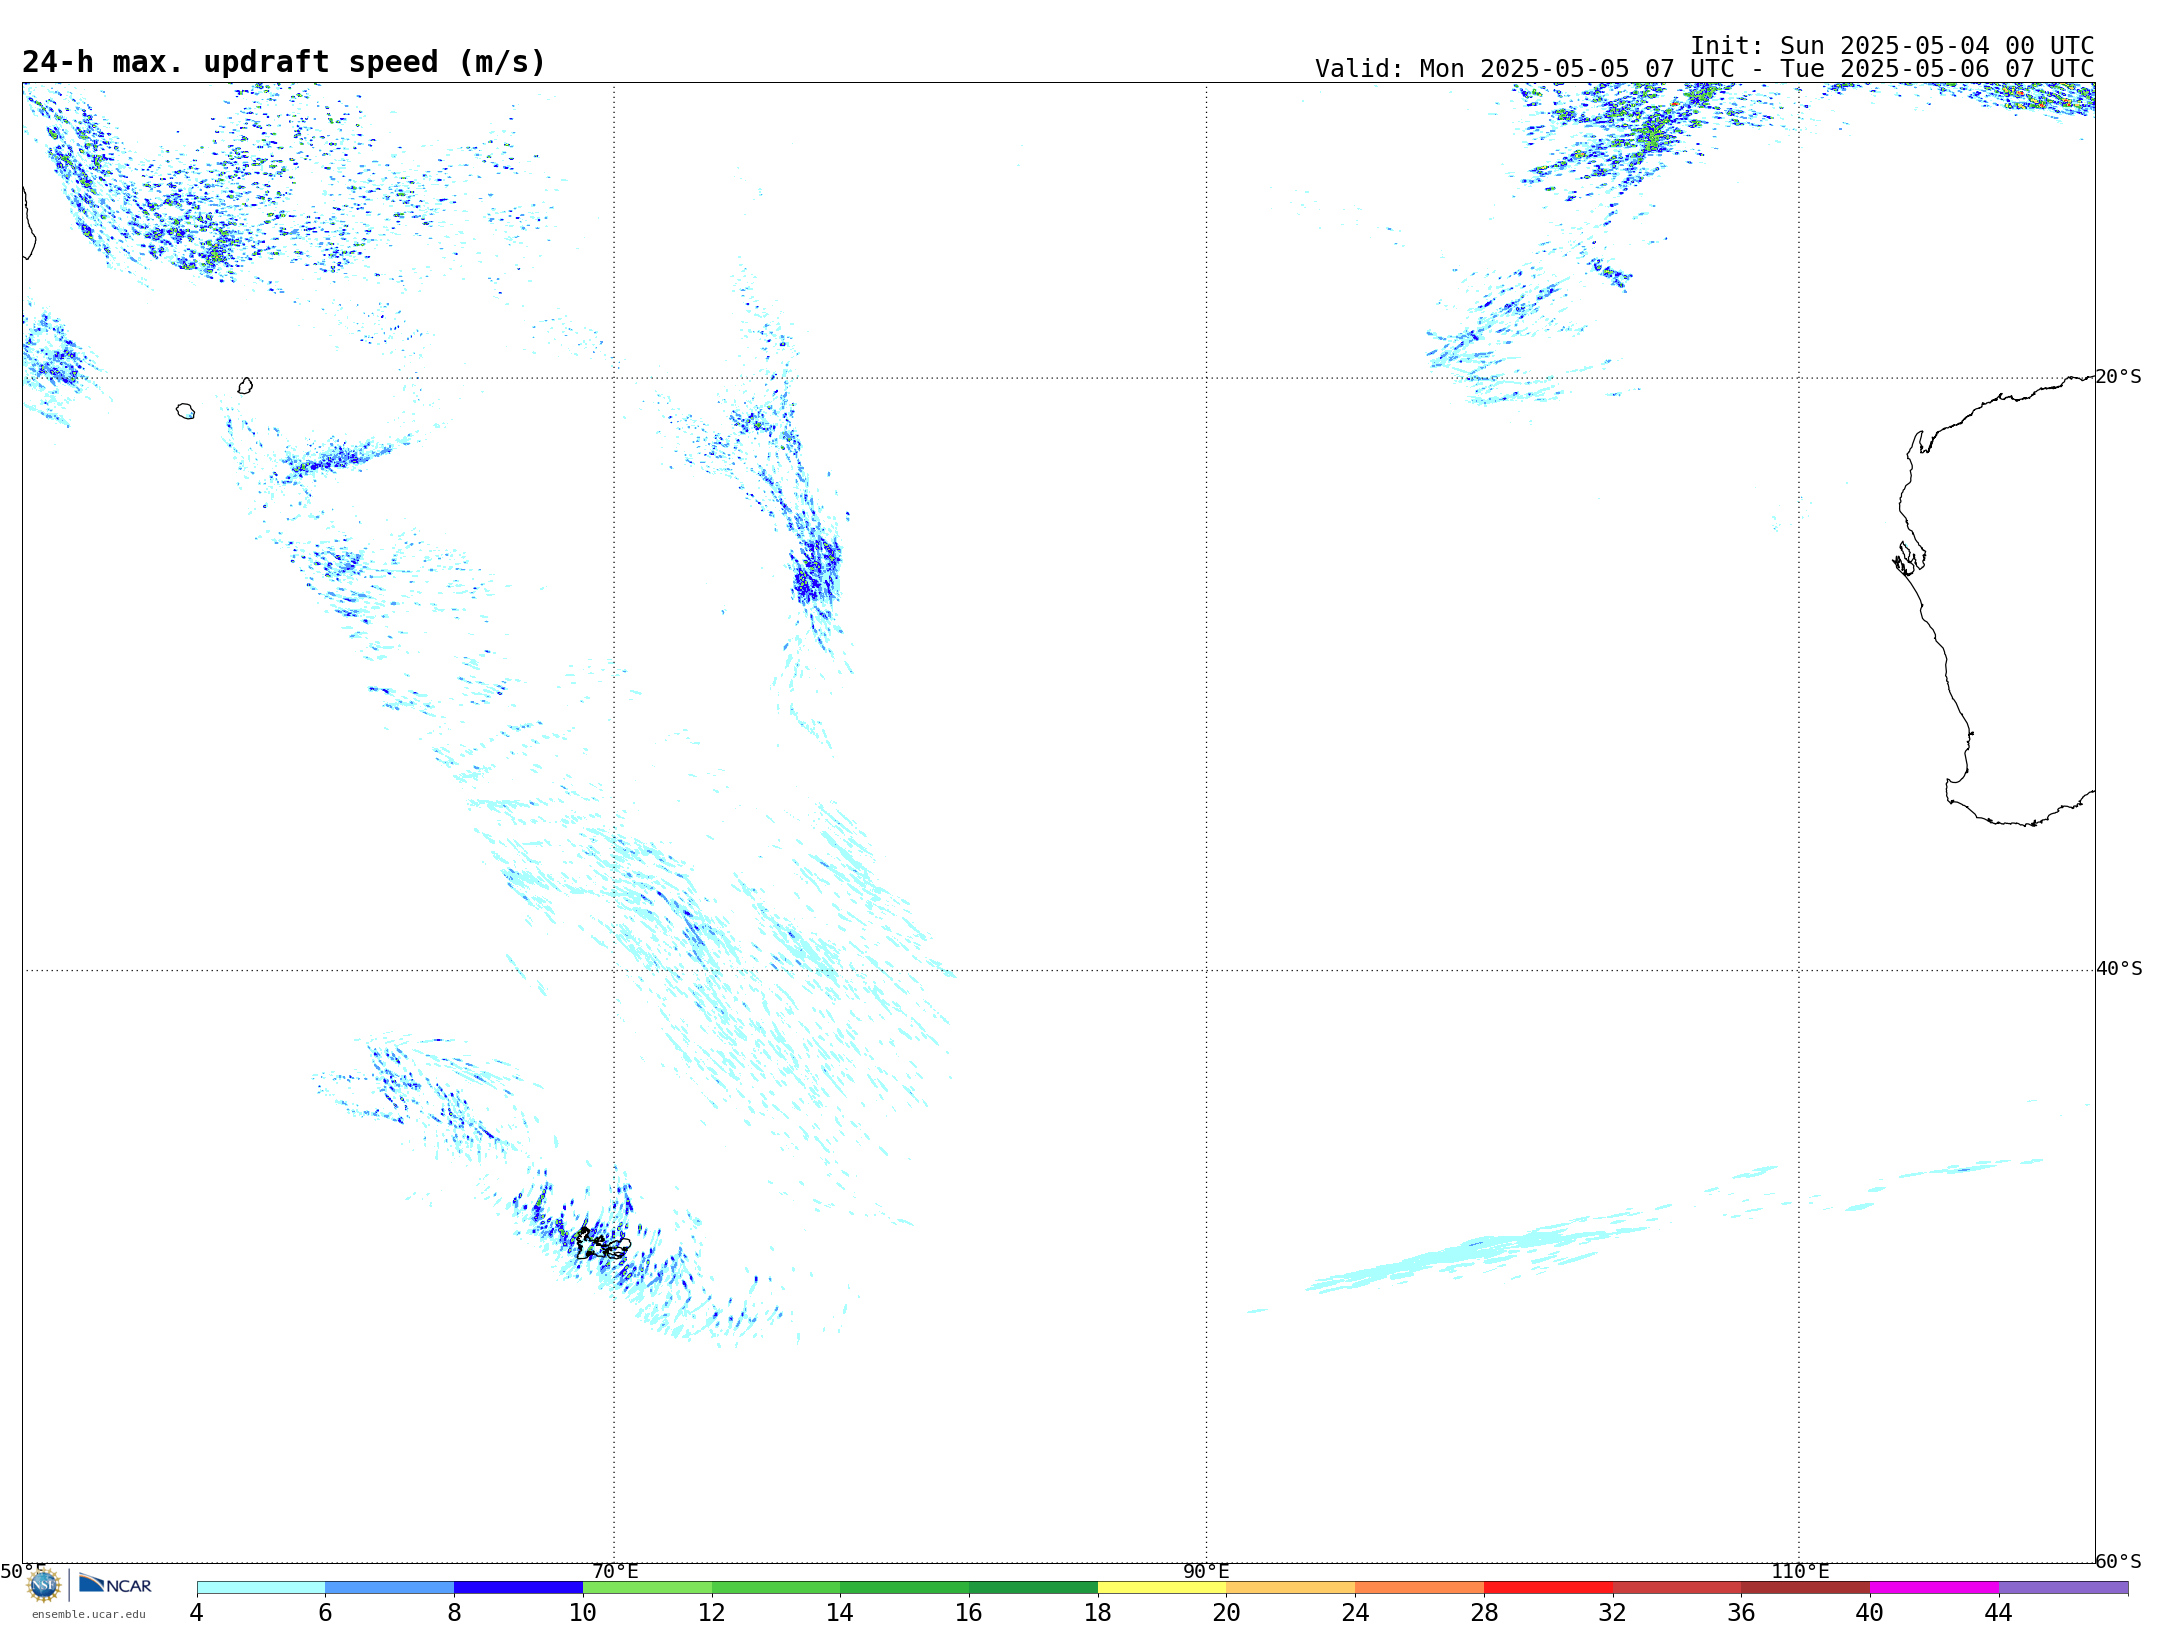Click the '40°S' latitude label

click(2119, 969)
